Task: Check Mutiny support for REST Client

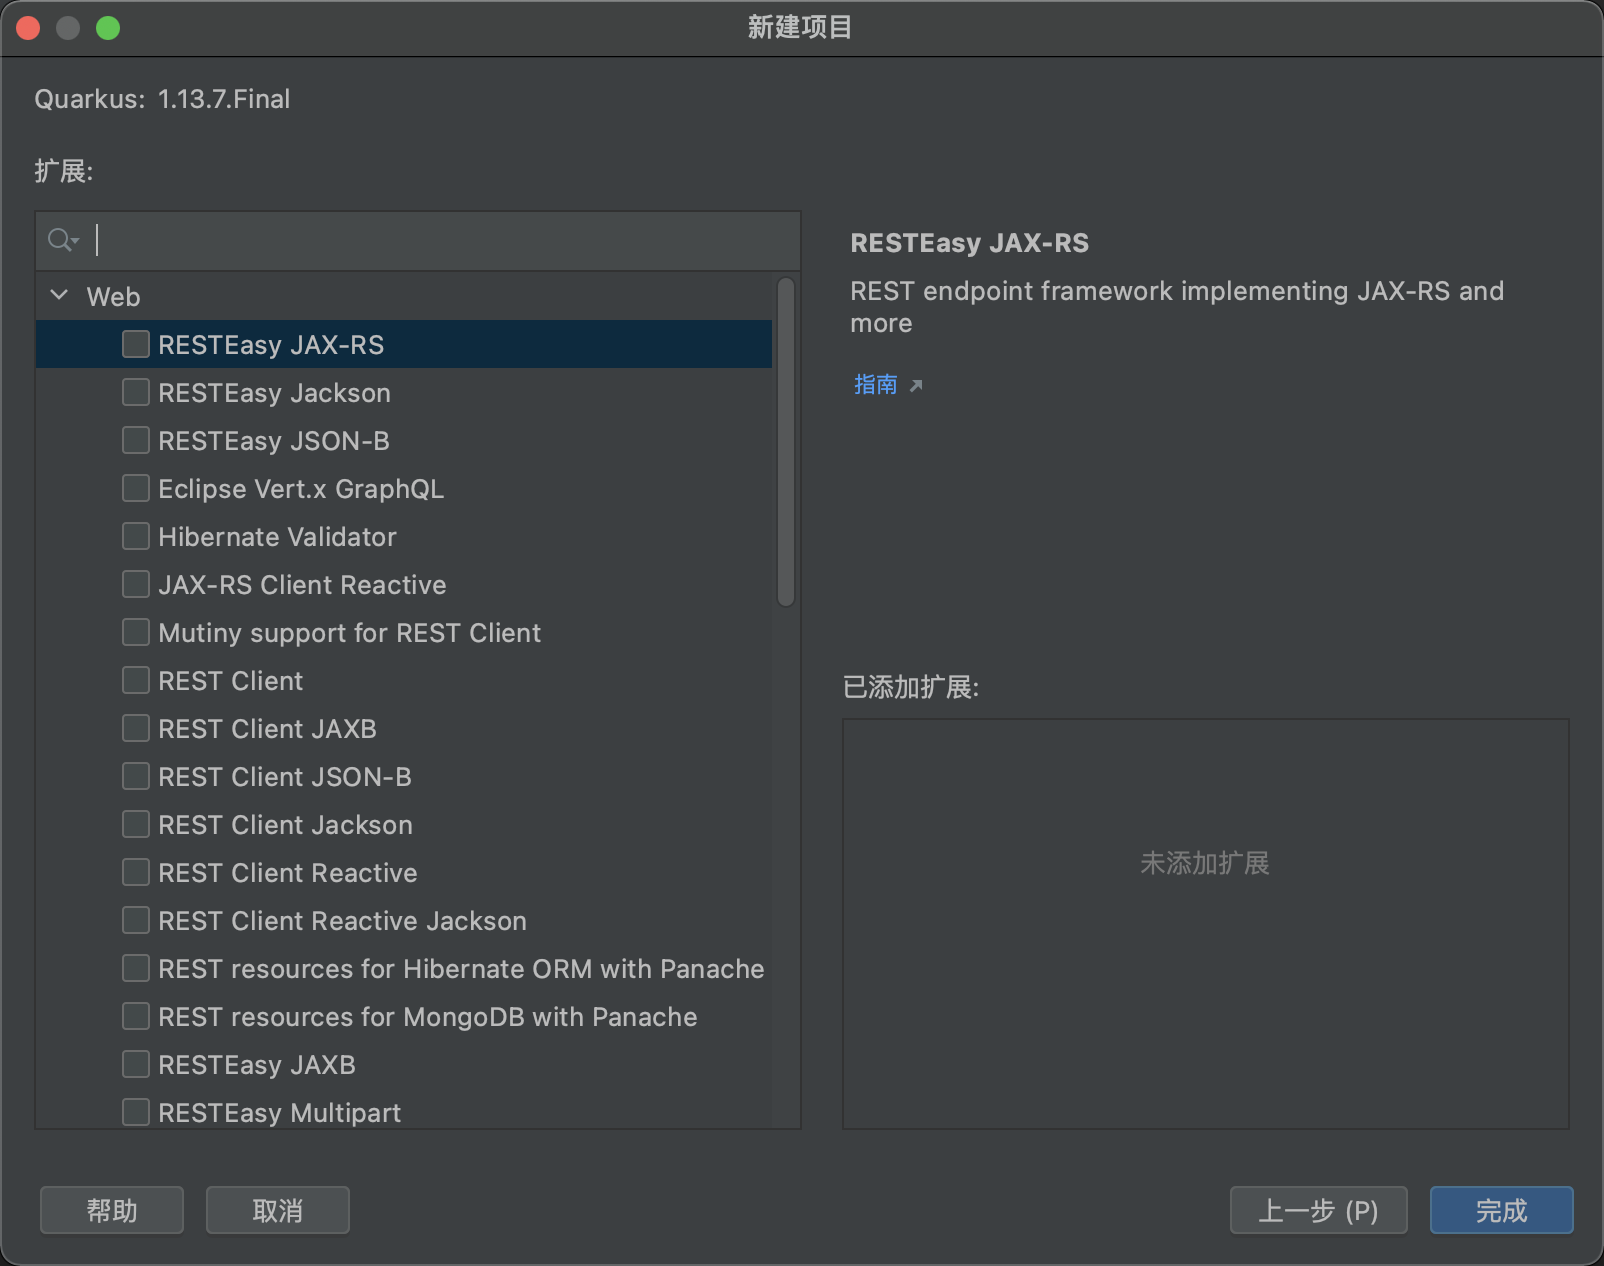Action: 136,632
